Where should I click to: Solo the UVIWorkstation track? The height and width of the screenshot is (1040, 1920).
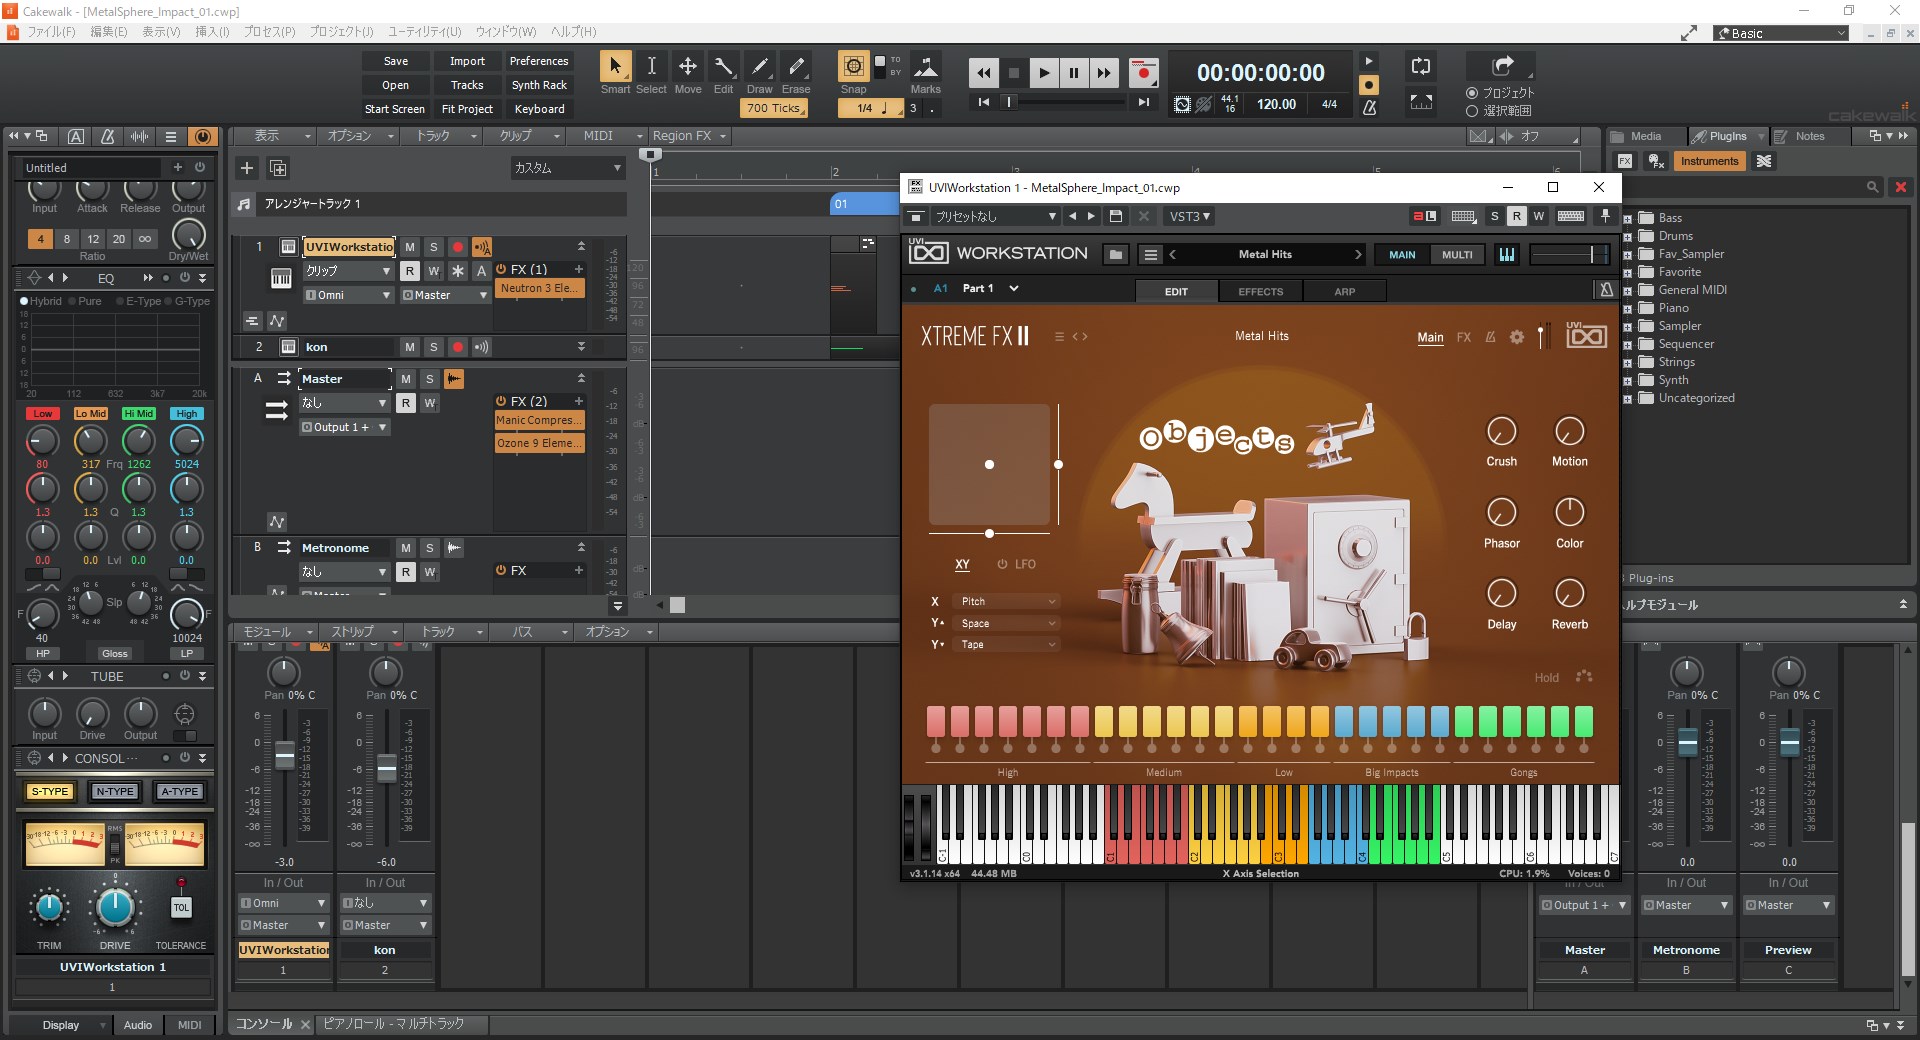click(433, 247)
